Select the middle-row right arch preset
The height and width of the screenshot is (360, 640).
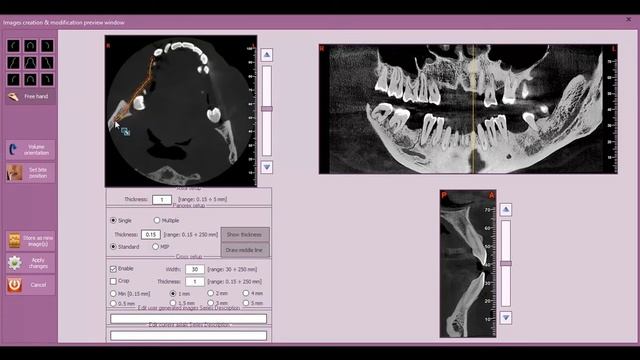(47, 62)
